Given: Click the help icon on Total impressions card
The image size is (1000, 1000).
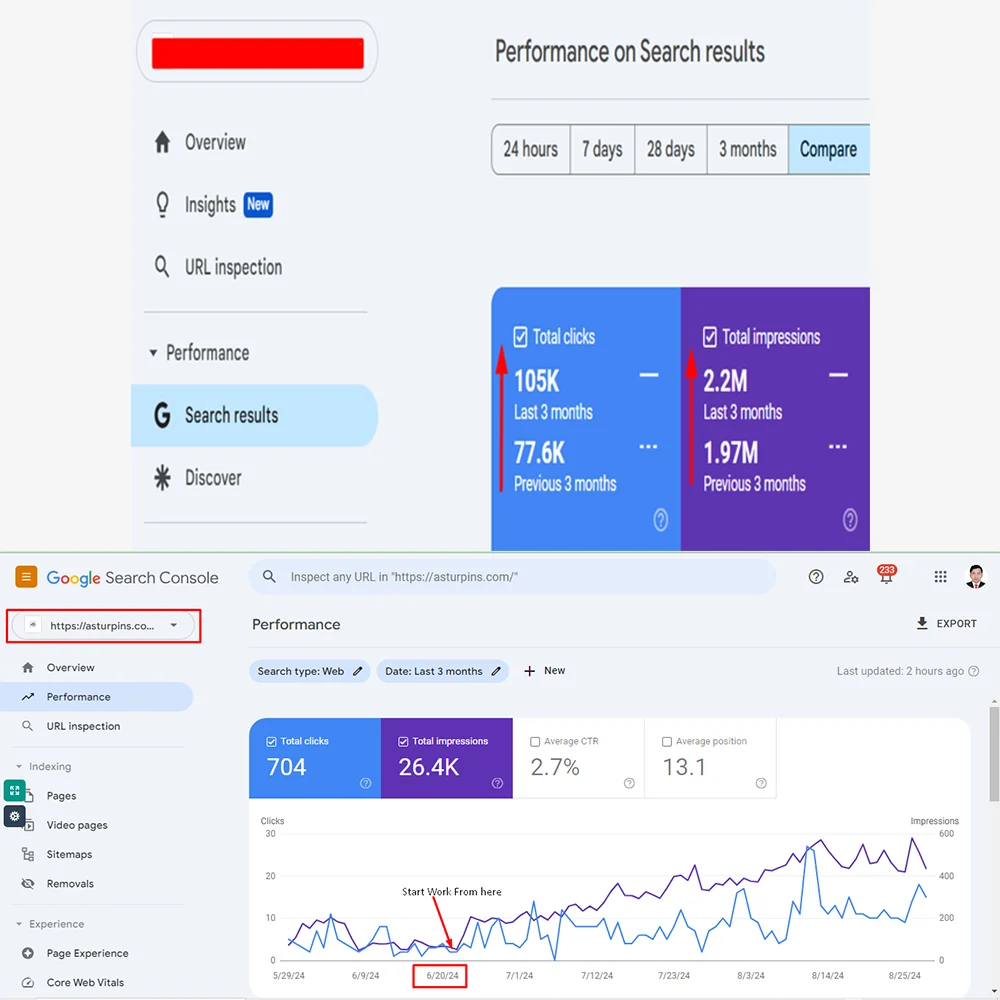Looking at the screenshot, I should click(497, 784).
